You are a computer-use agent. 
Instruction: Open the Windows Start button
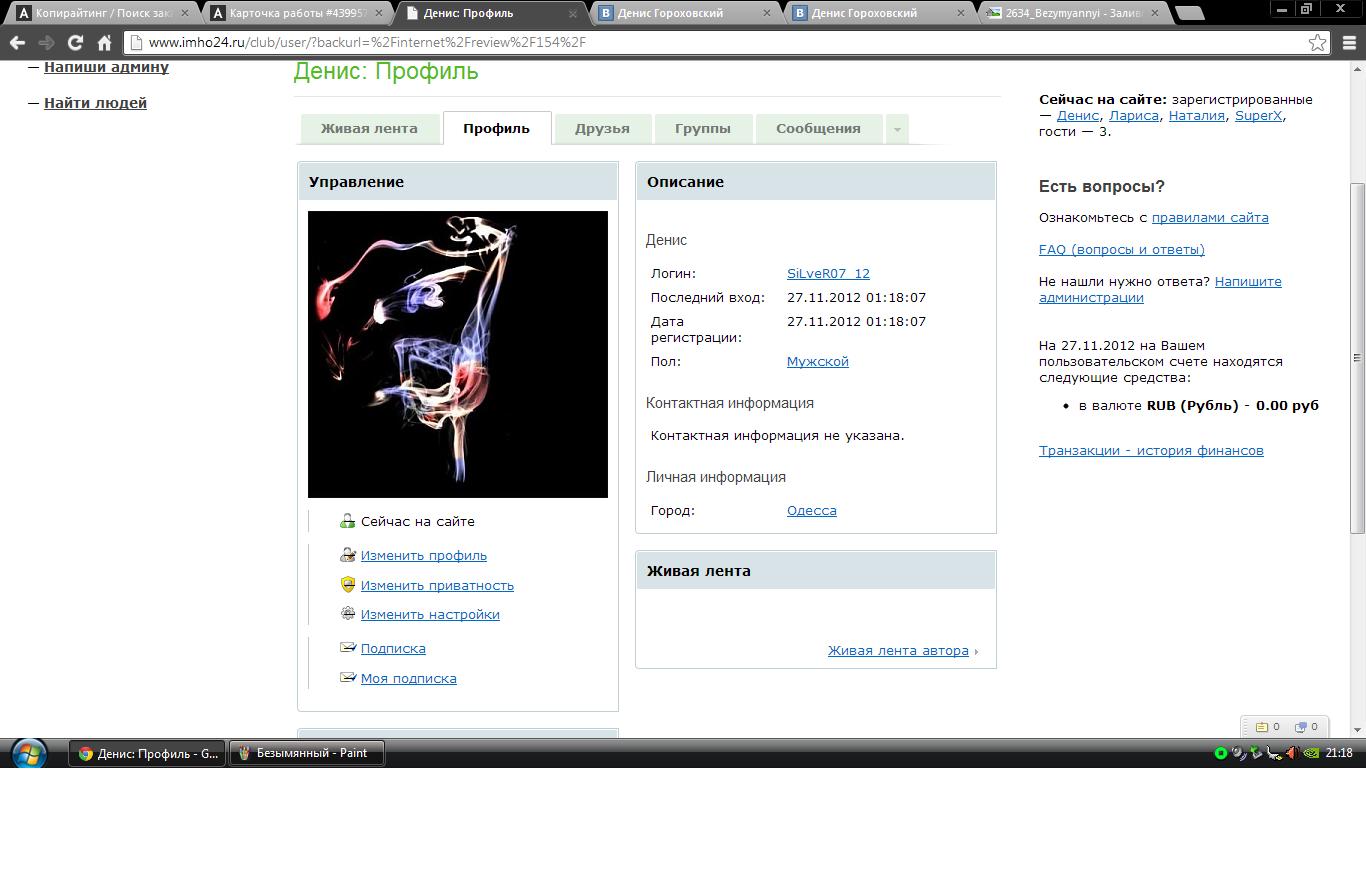coord(28,753)
